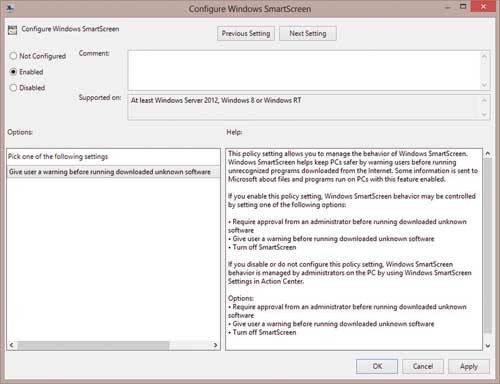The height and width of the screenshot is (384, 500).
Task: Click the policy icon beside Configure Windows SmartScreen
Action: [x=12, y=30]
